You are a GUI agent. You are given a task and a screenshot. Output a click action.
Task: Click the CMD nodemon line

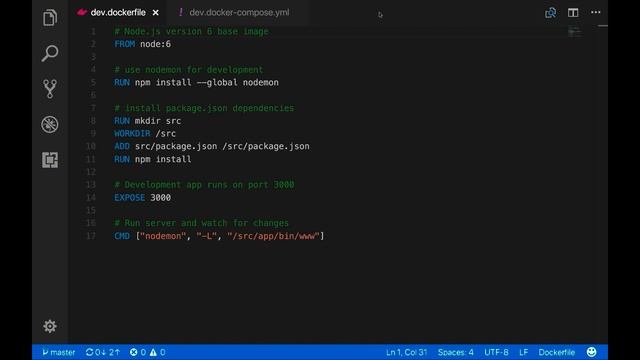(x=219, y=236)
